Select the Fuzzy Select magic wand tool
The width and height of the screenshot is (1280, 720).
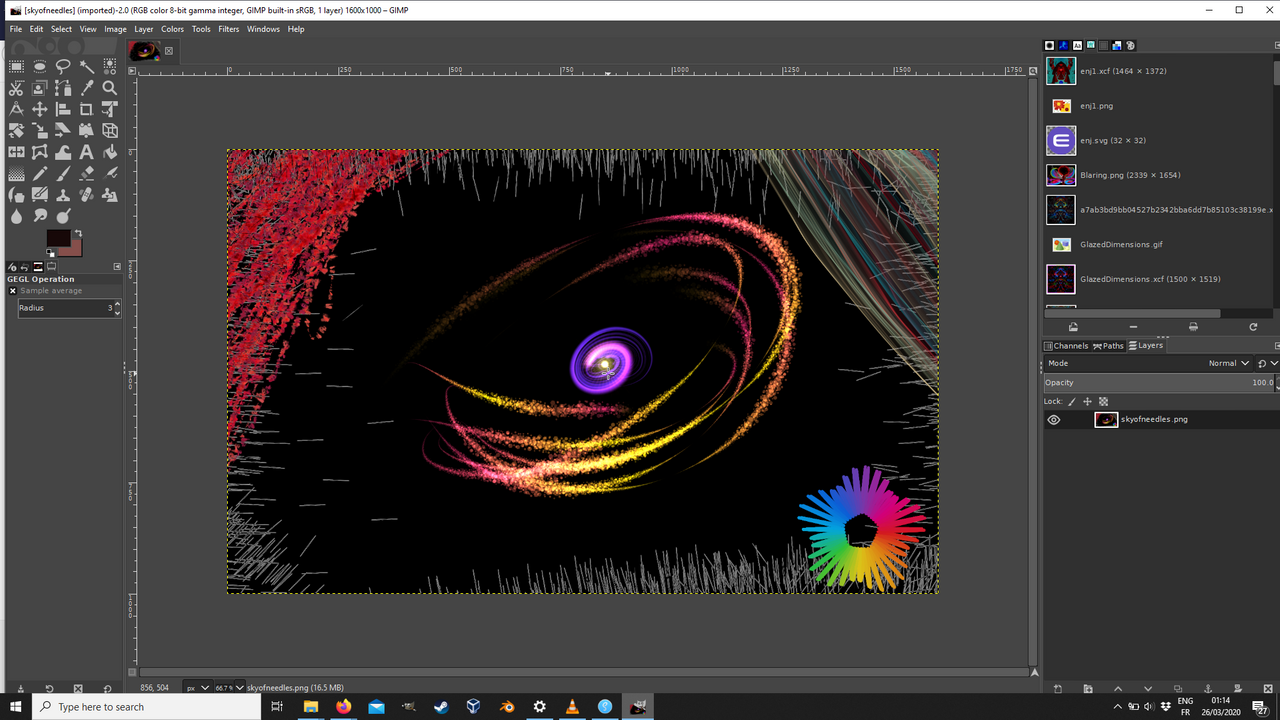[87, 66]
